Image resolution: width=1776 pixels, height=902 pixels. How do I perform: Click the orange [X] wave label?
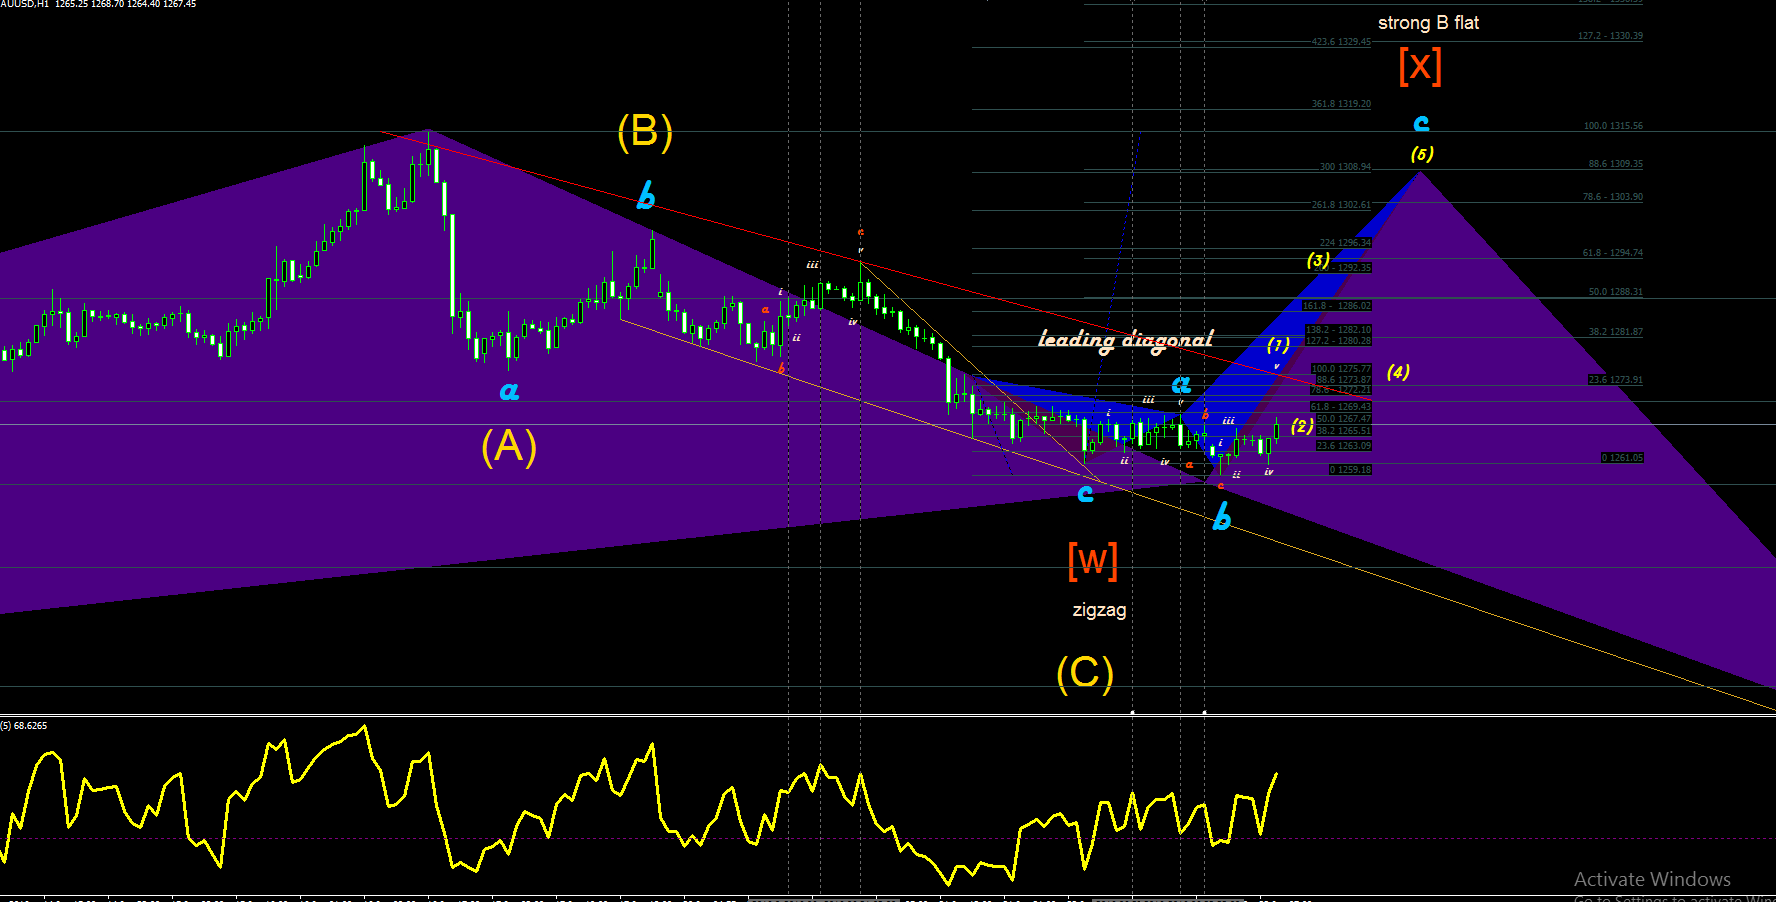1420,66
